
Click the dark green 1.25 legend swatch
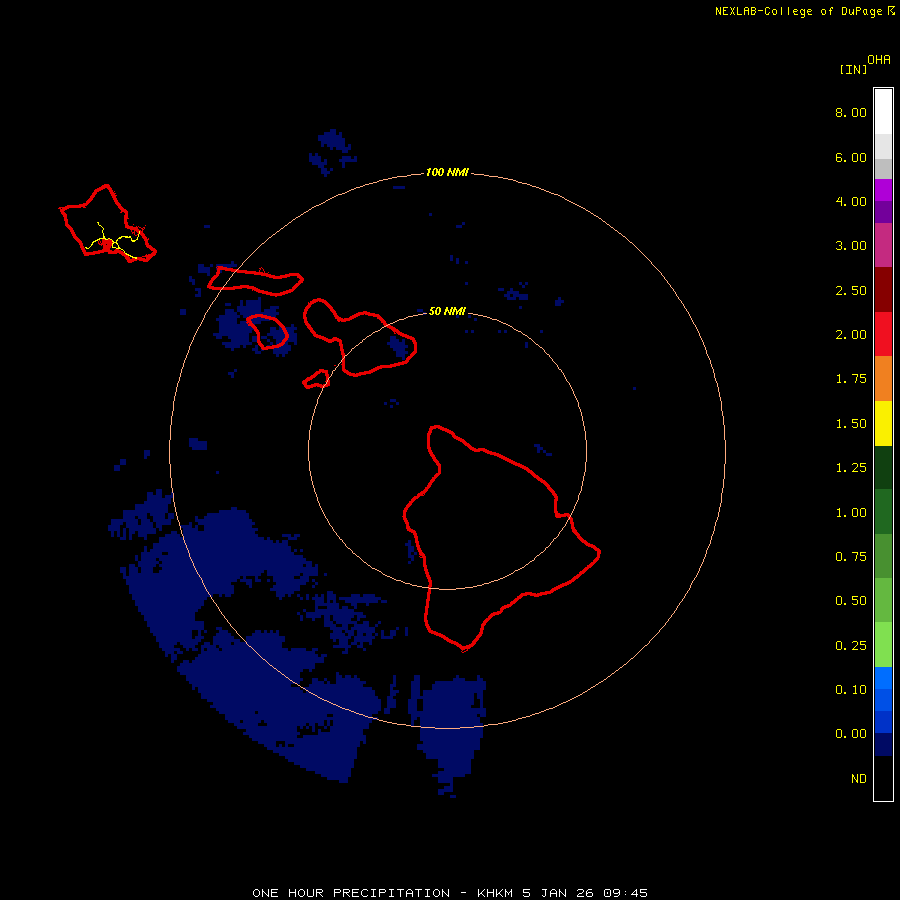[x=883, y=467]
